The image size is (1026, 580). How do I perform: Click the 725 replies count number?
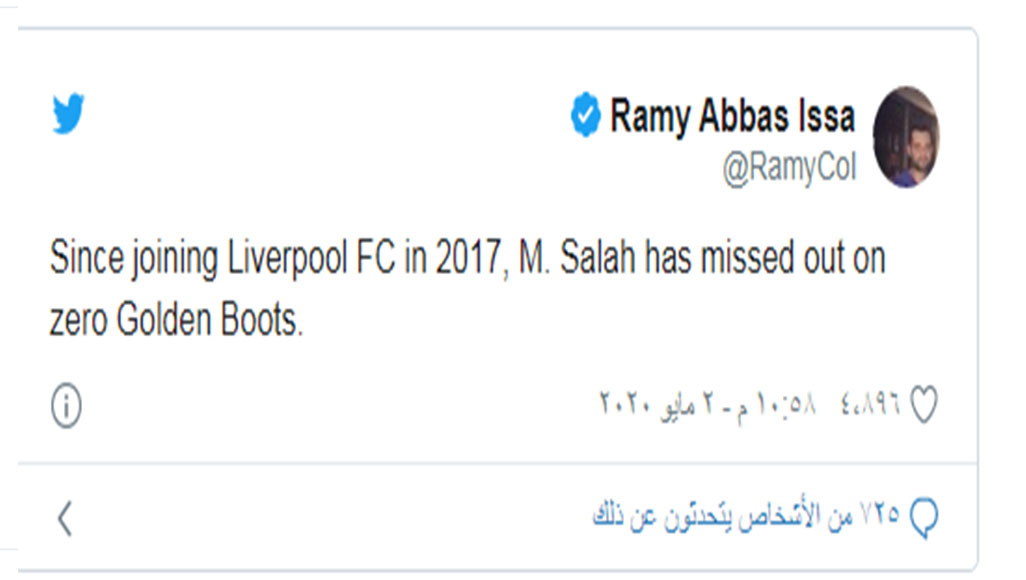click(x=879, y=515)
